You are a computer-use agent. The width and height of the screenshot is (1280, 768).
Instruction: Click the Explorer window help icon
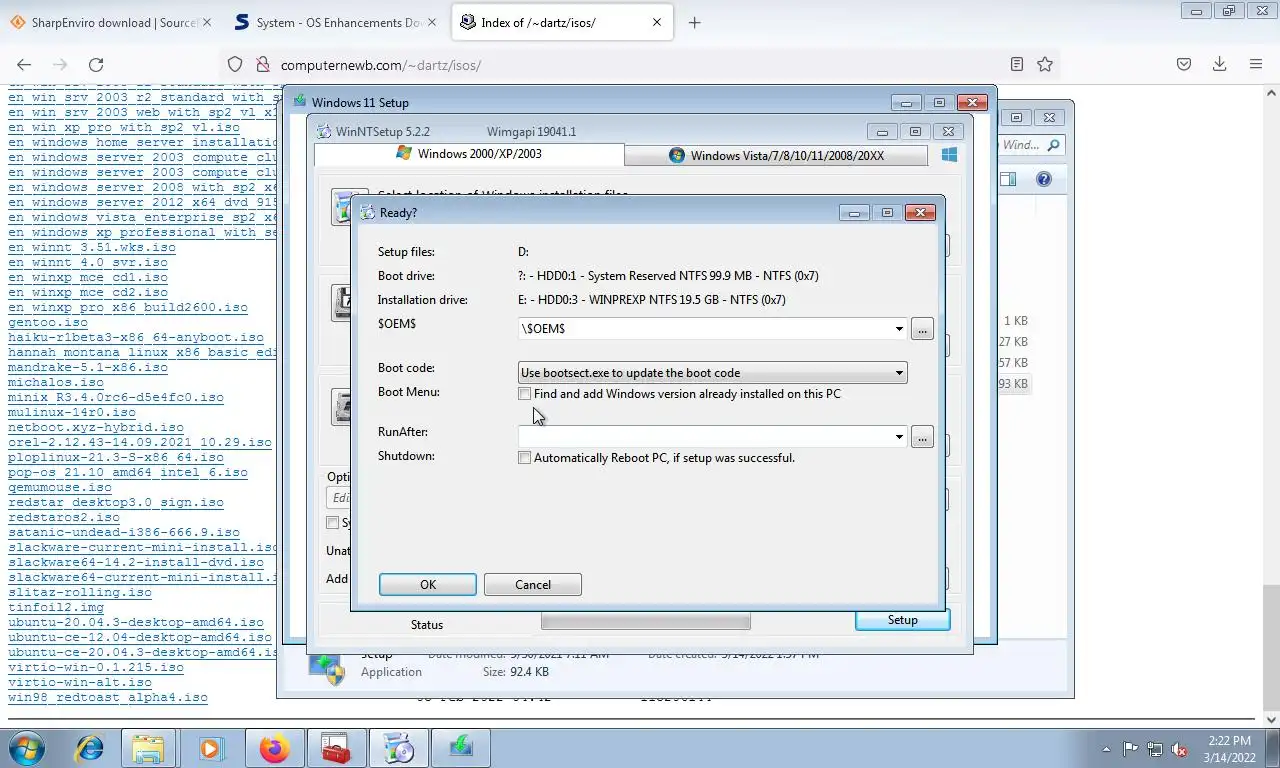[1044, 179]
